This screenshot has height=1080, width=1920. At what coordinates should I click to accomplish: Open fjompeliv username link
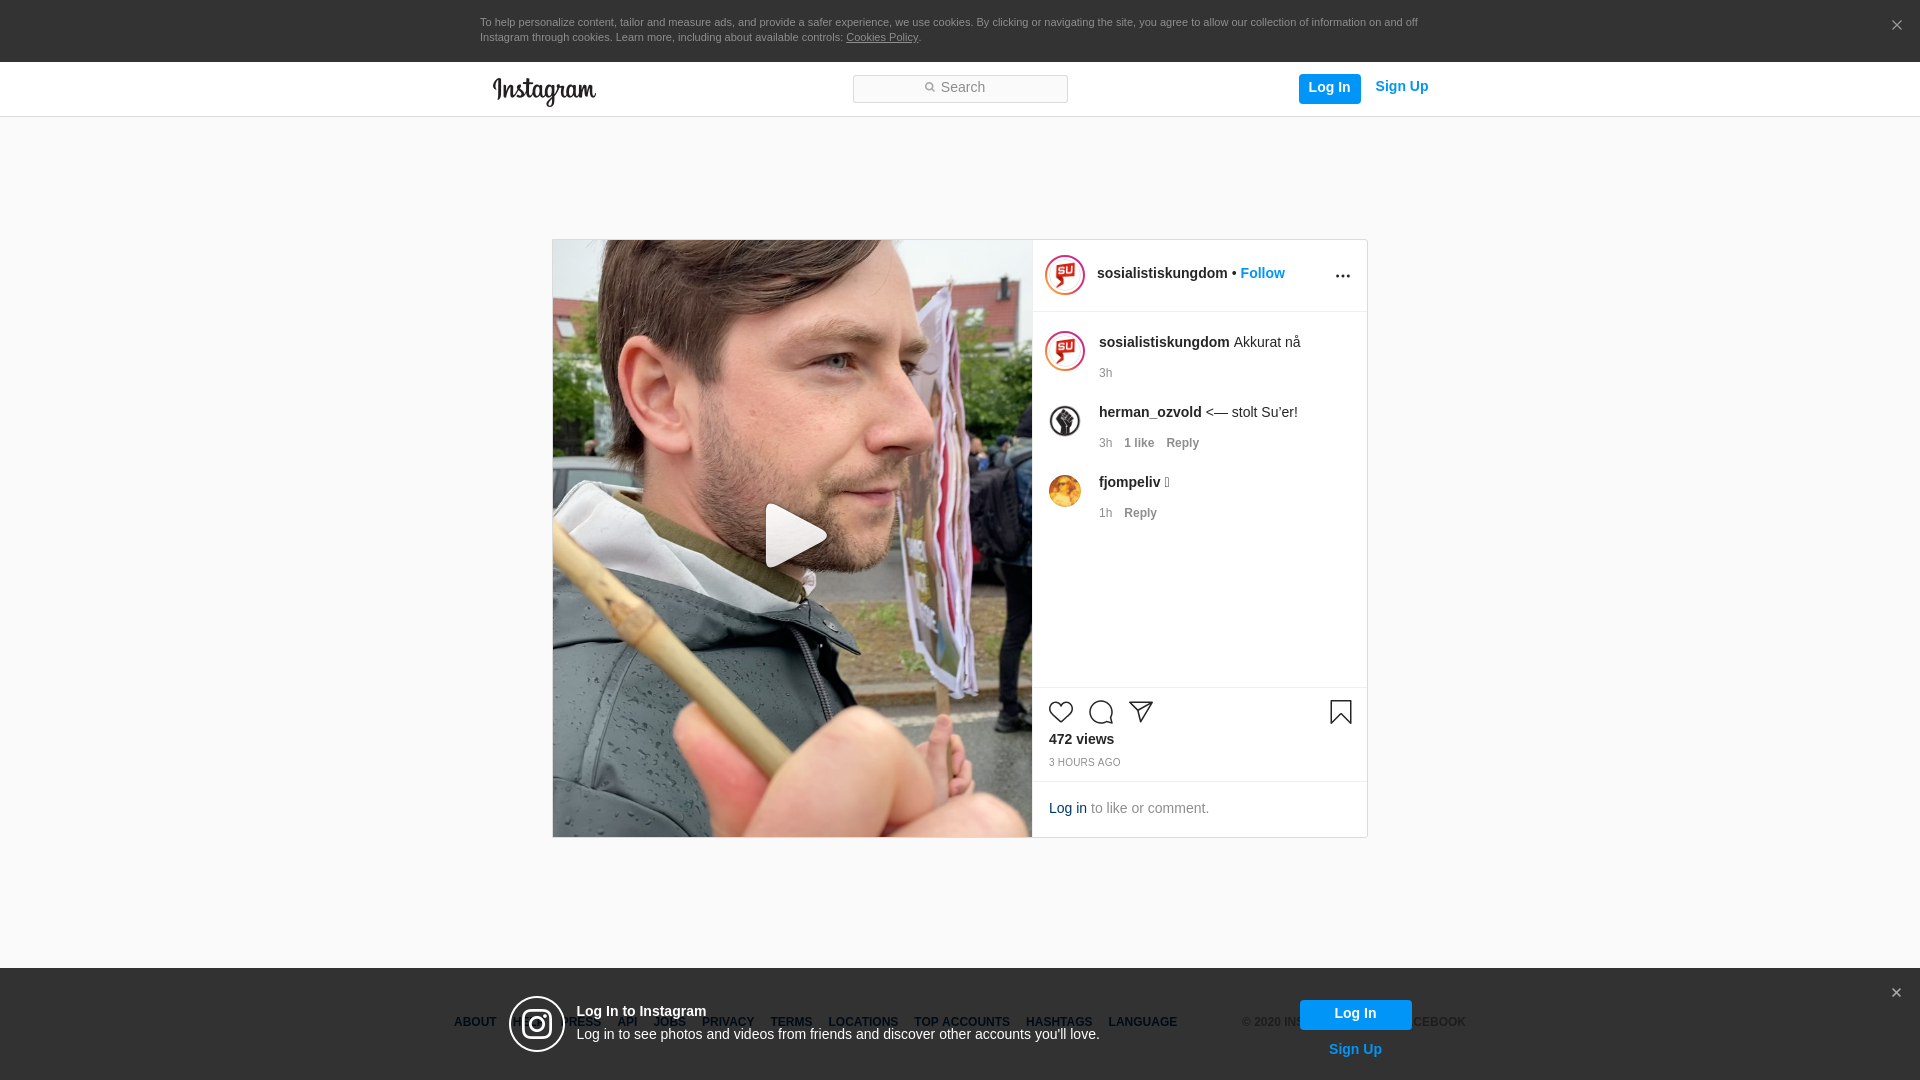pyautogui.click(x=1129, y=482)
